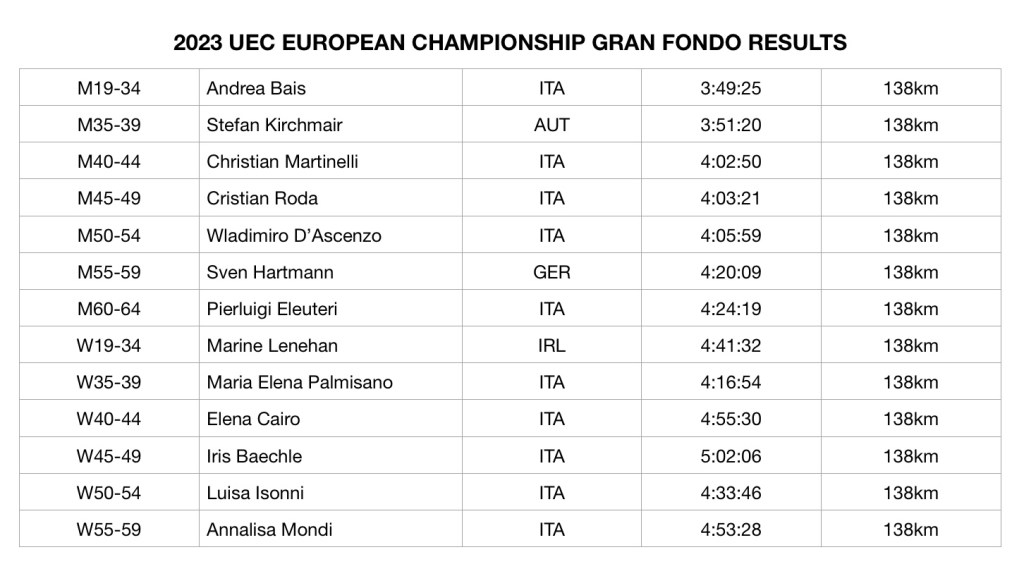The width and height of the screenshot is (1024, 576).
Task: Select the M45-49 category cell
Action: [109, 198]
